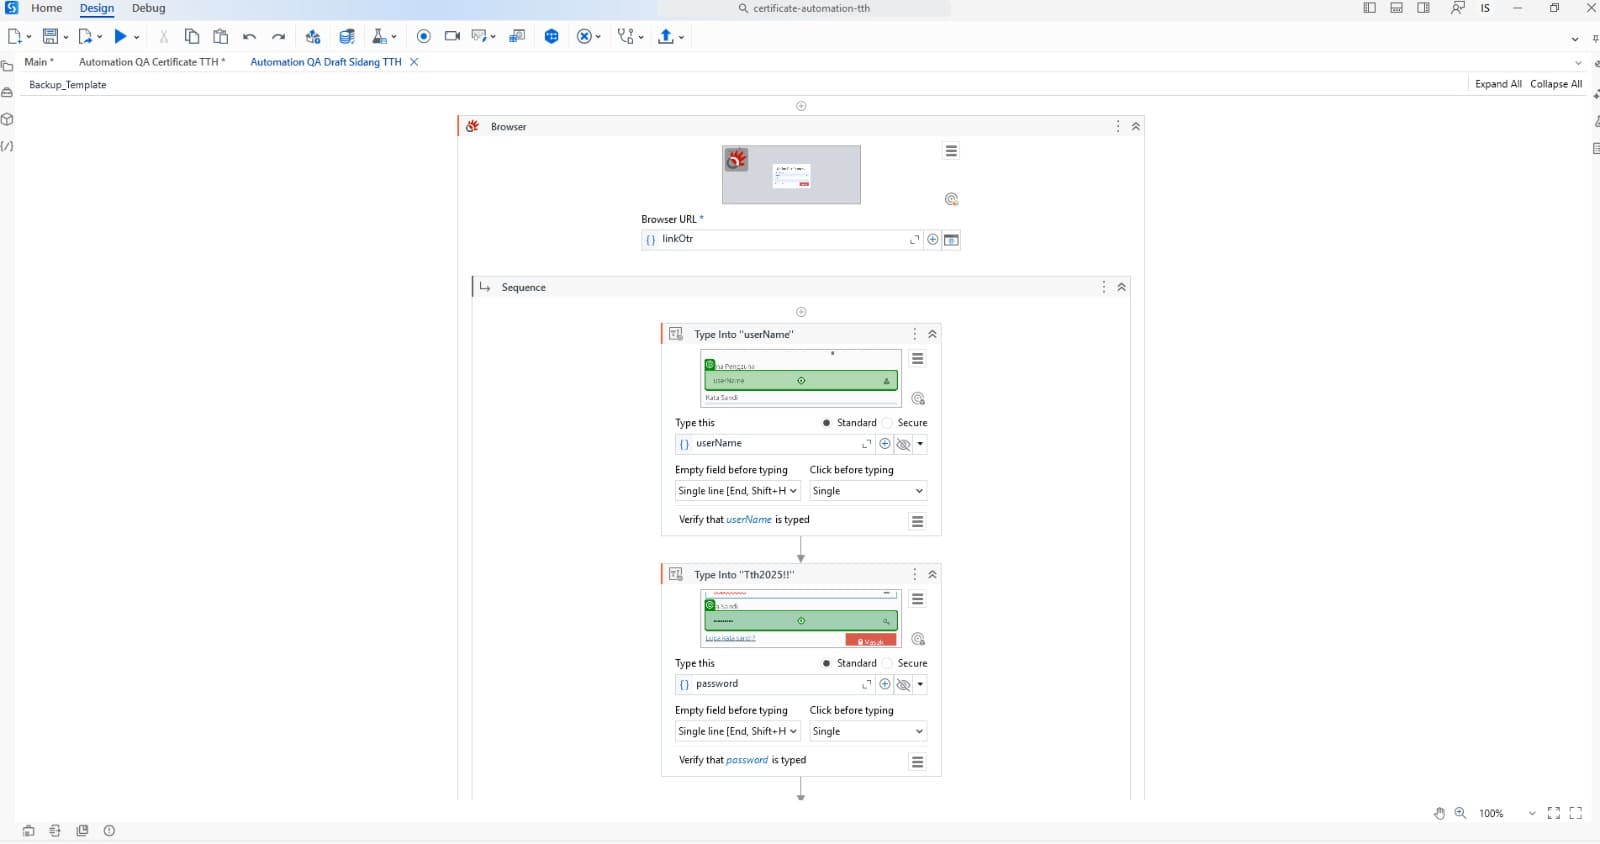
Task: Open UI Explorer toolbar icon
Action: (517, 36)
